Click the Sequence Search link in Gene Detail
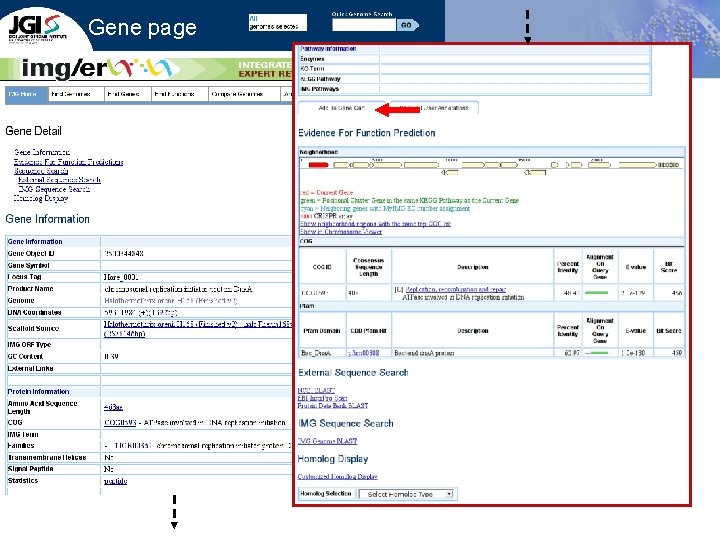 [41, 171]
